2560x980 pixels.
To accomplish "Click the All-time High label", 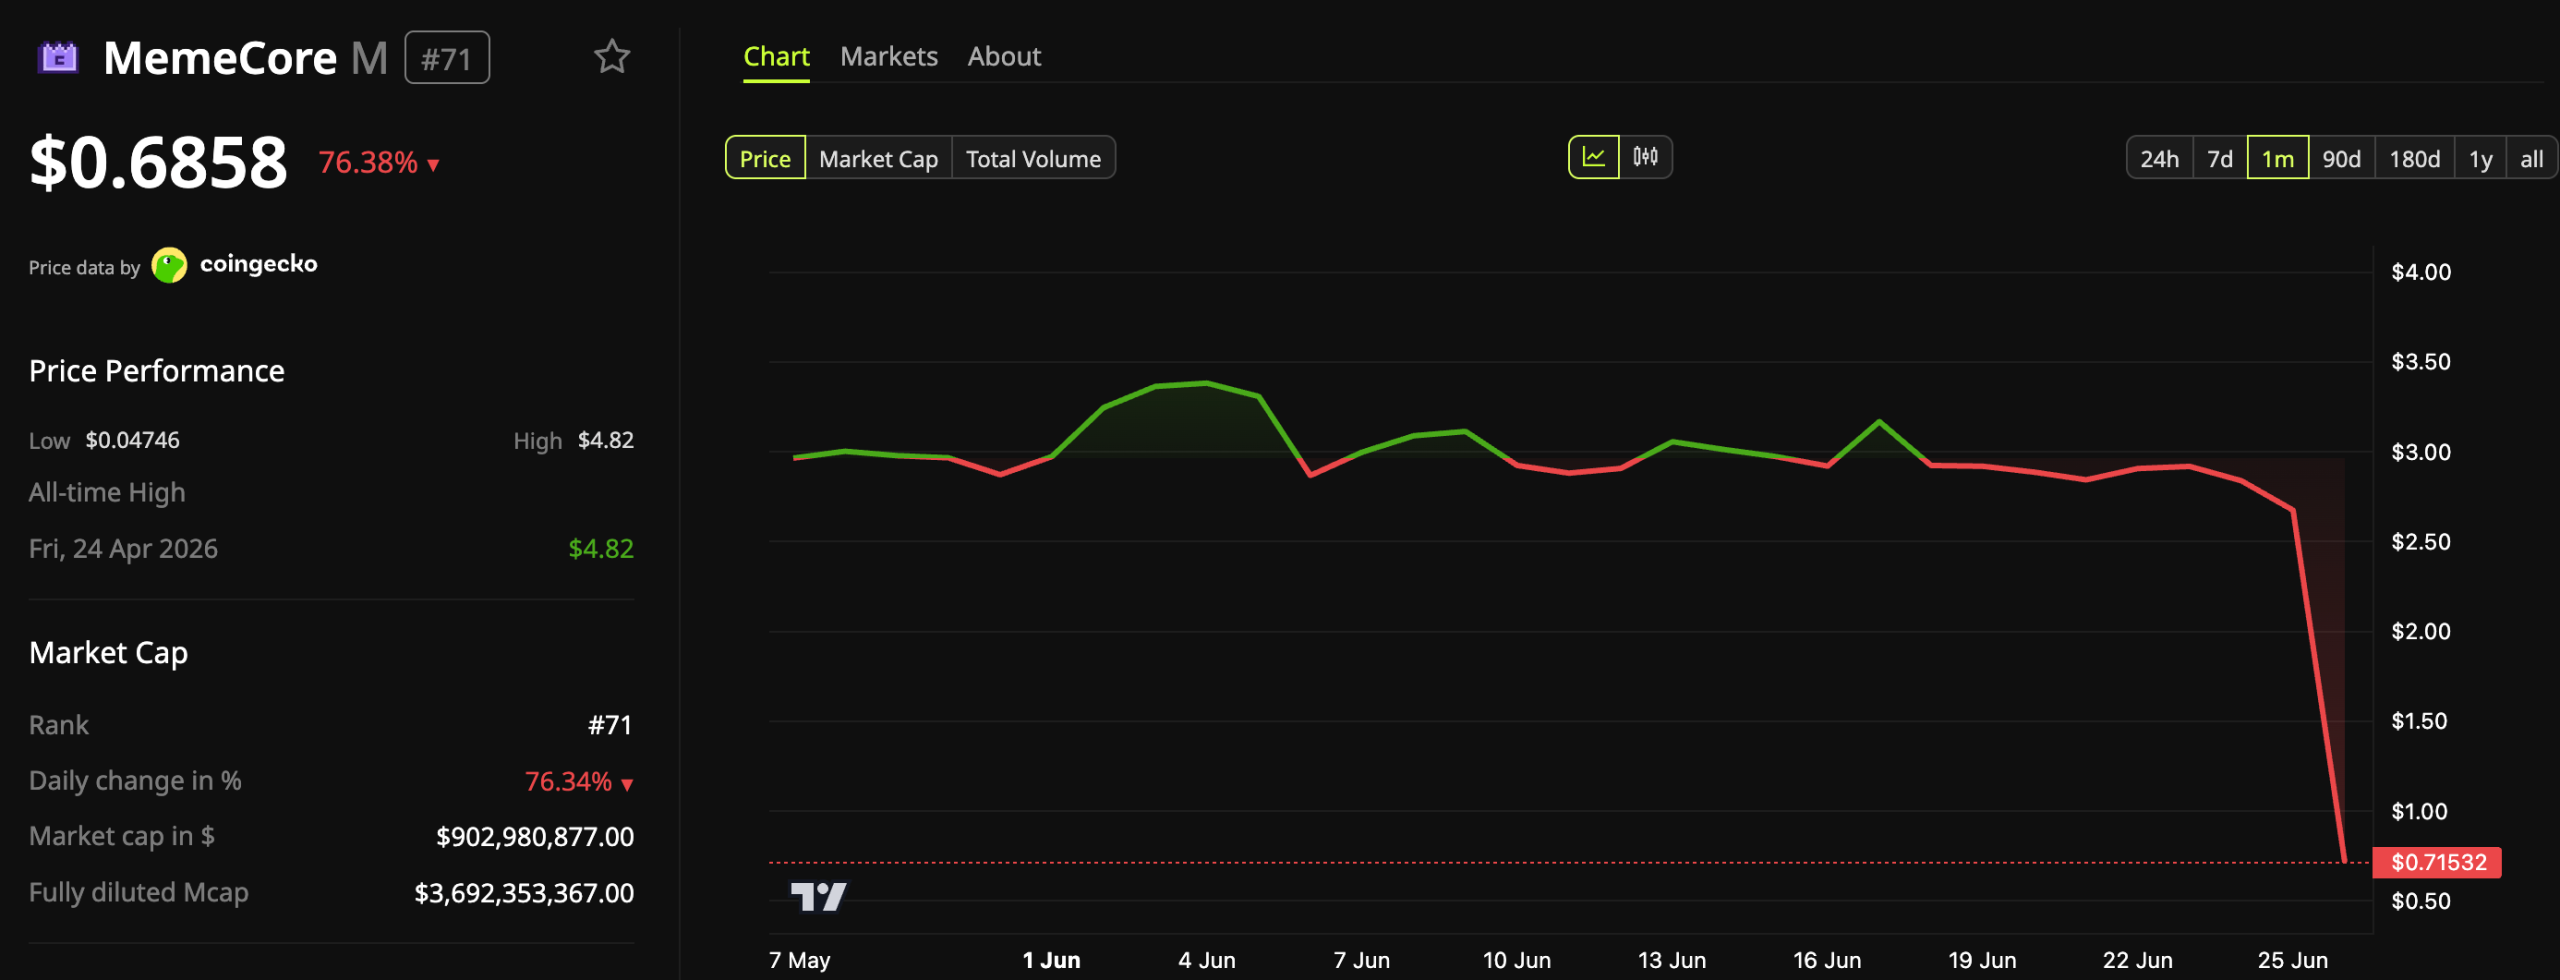I will (107, 492).
